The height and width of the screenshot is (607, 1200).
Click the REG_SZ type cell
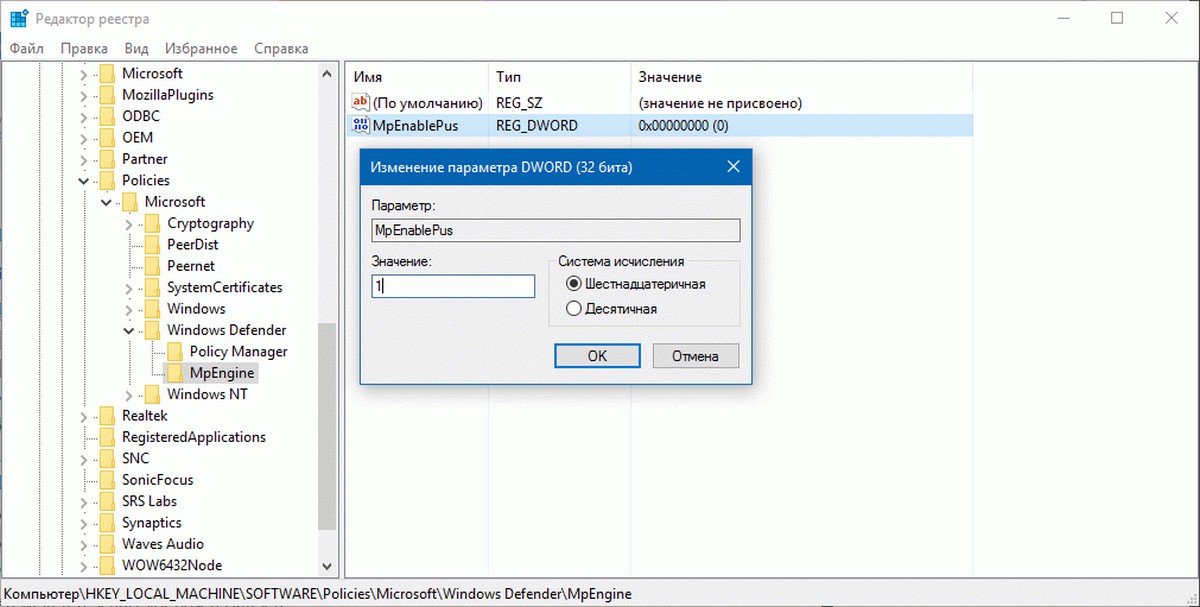click(x=518, y=103)
